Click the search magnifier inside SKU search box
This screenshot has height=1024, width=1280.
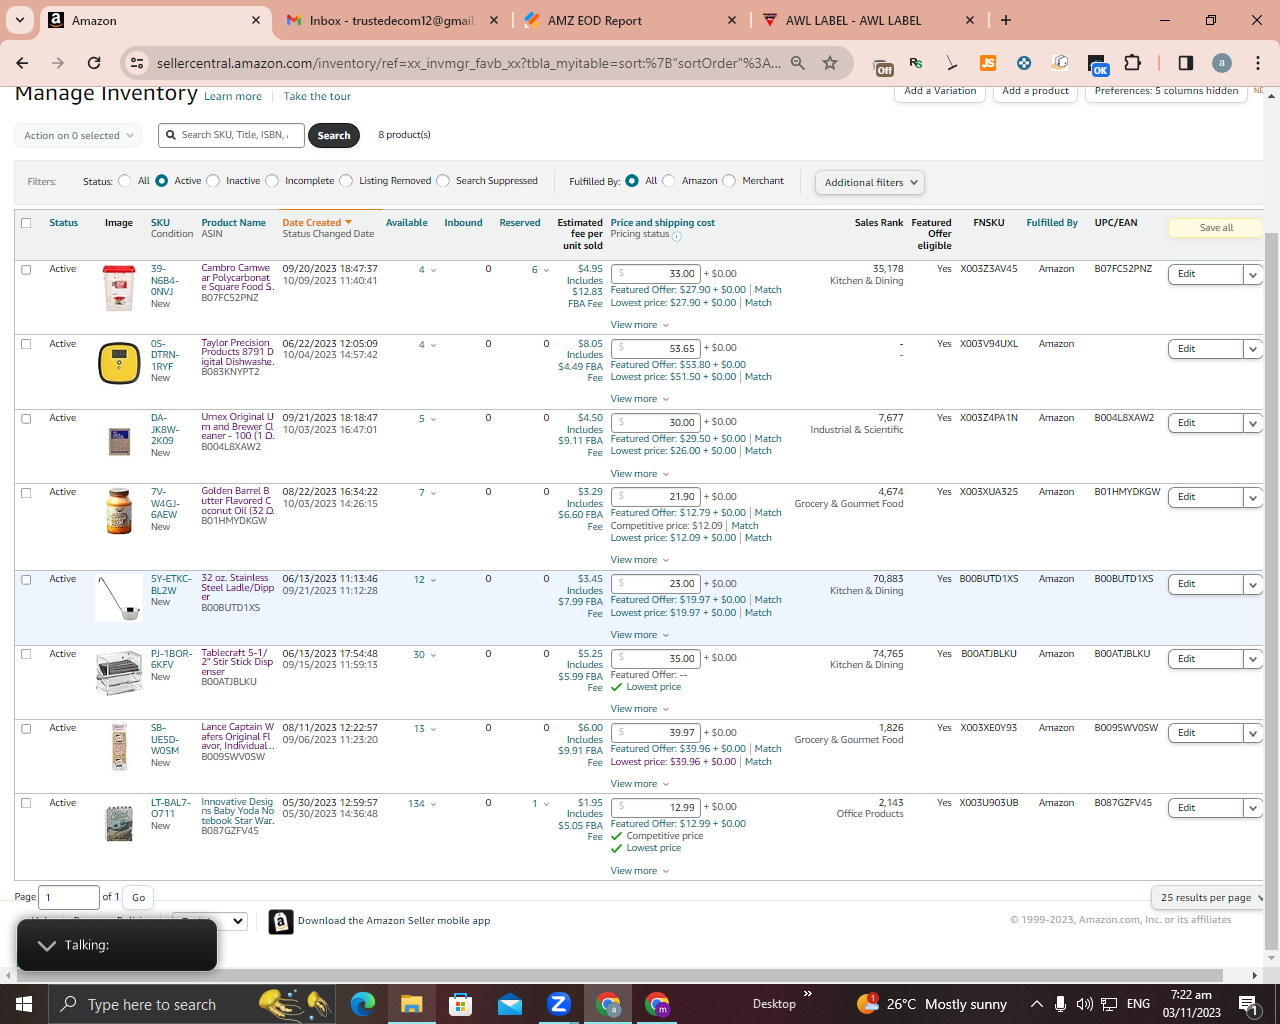(172, 135)
